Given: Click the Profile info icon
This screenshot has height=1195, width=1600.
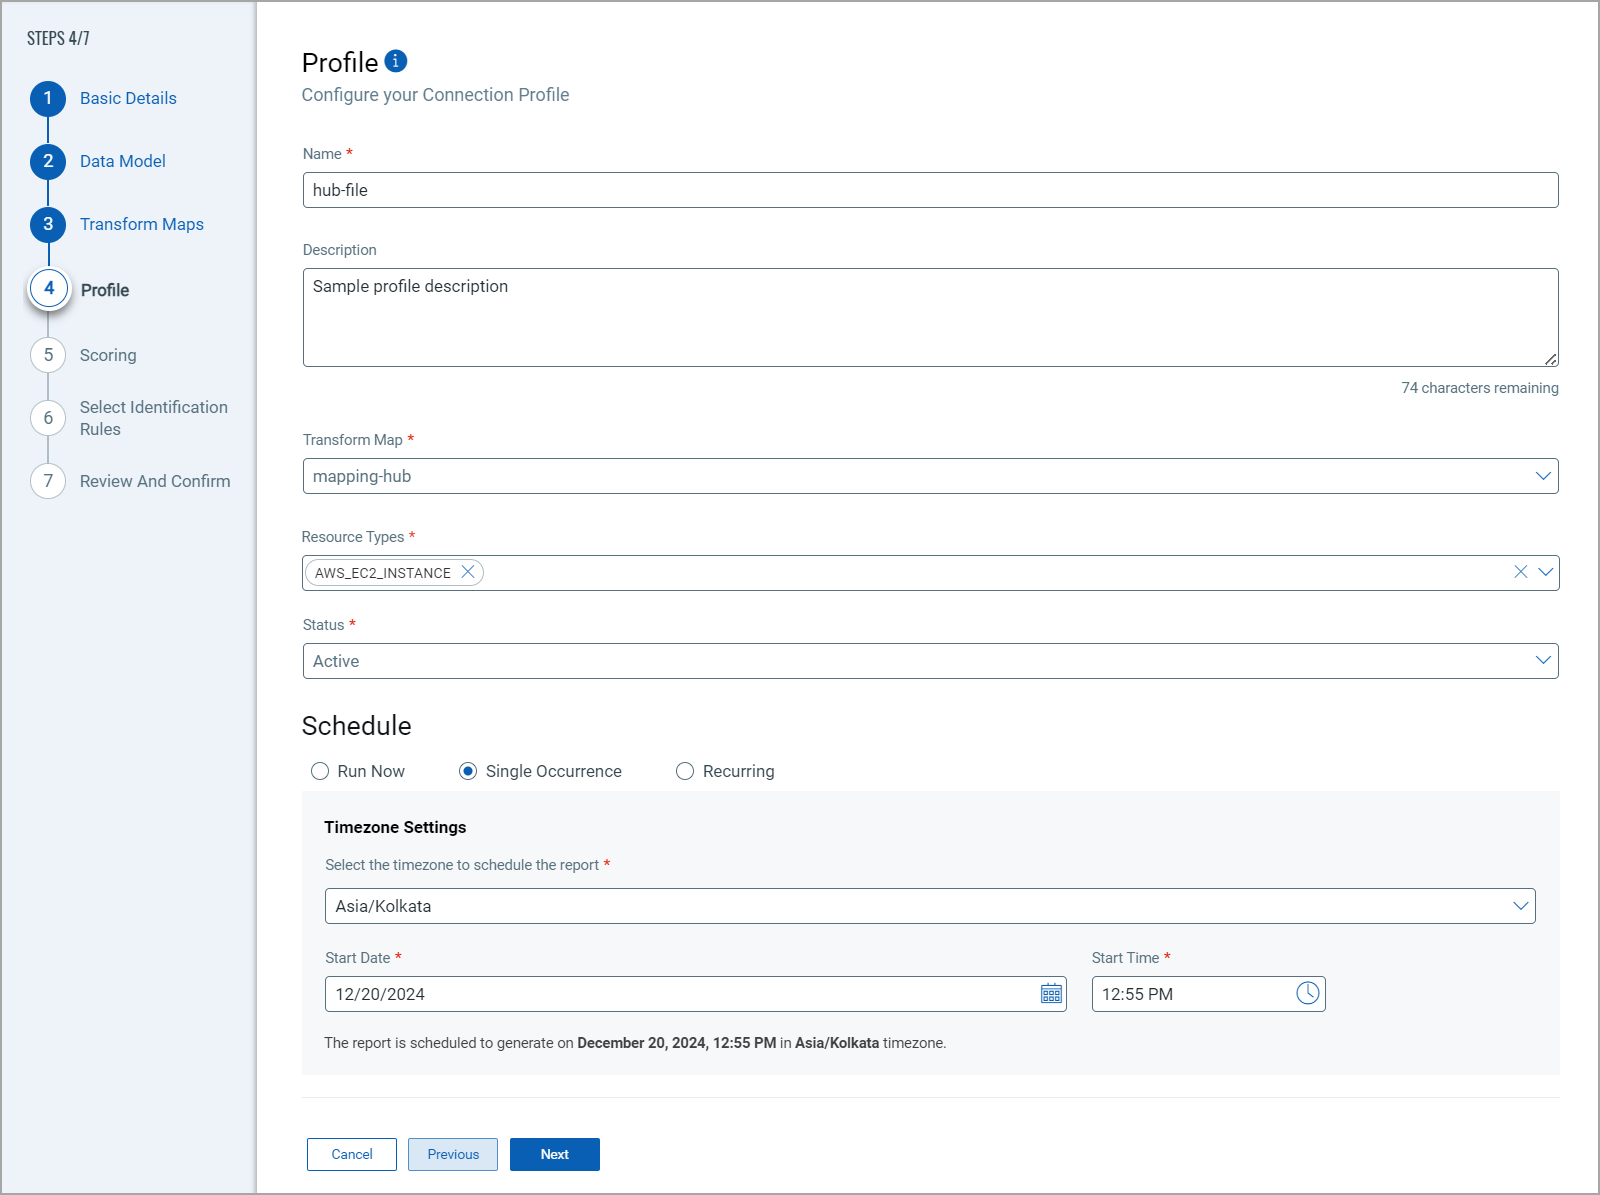Looking at the screenshot, I should [396, 61].
